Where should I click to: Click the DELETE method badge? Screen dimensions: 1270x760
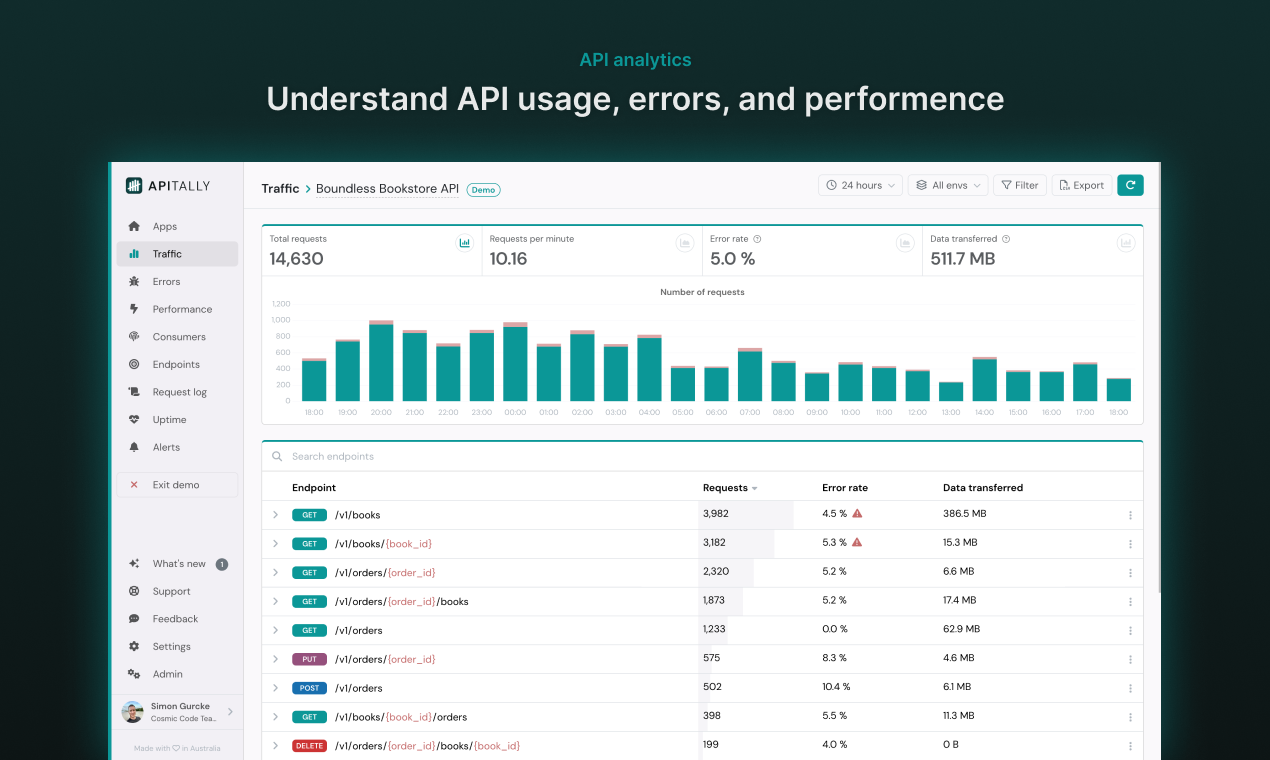[x=310, y=746]
